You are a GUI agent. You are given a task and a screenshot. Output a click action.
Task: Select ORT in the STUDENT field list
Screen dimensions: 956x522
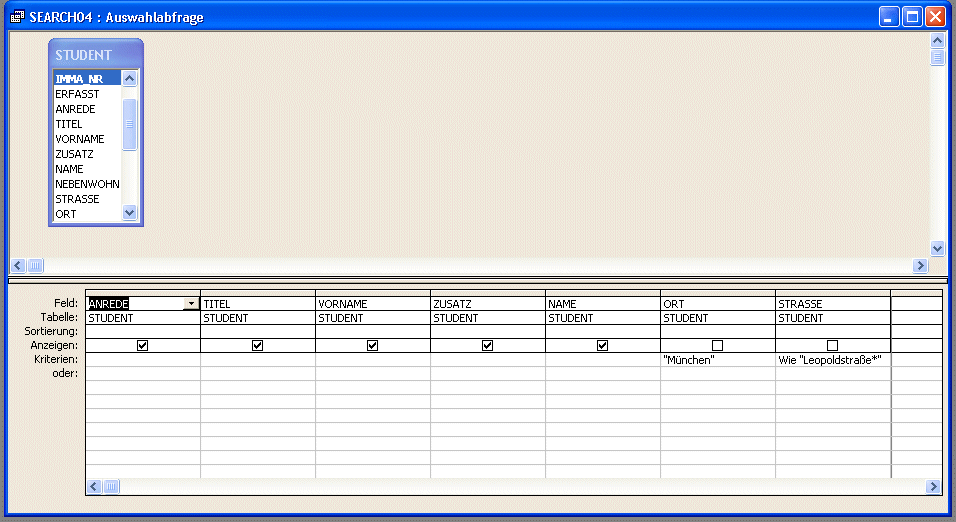point(87,214)
